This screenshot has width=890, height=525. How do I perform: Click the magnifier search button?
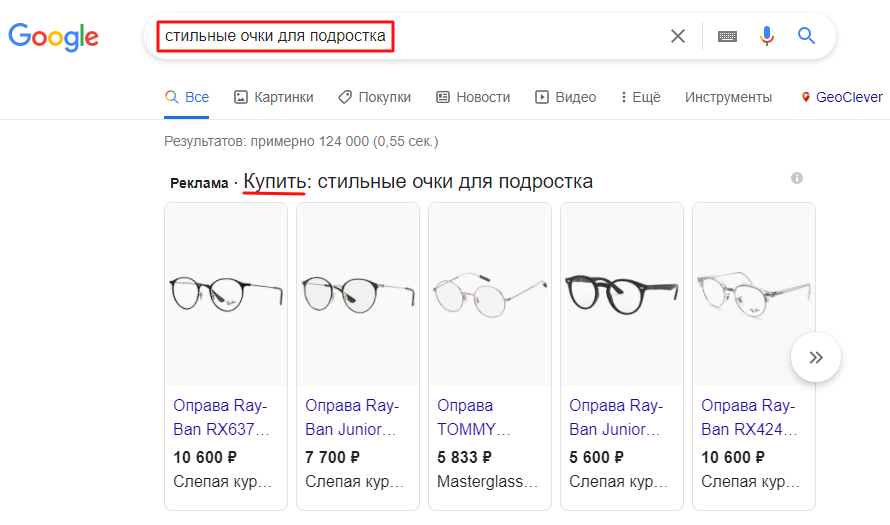806,36
